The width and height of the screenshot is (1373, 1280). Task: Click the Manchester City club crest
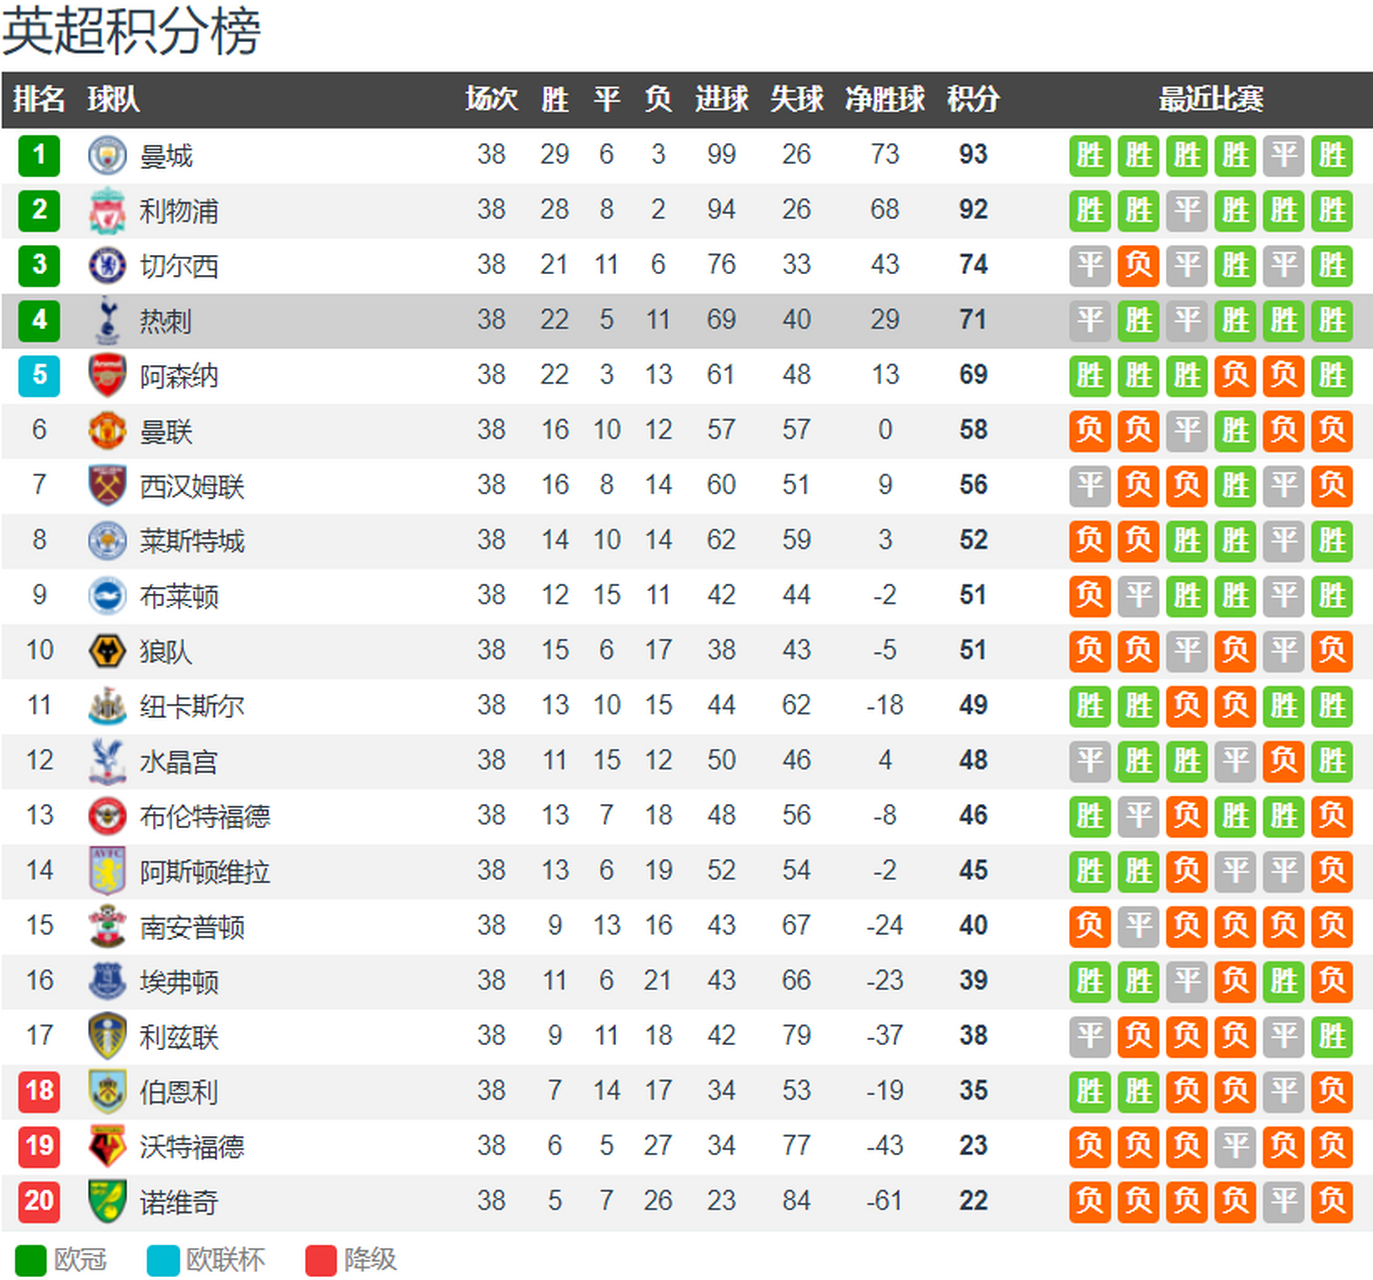(x=107, y=156)
